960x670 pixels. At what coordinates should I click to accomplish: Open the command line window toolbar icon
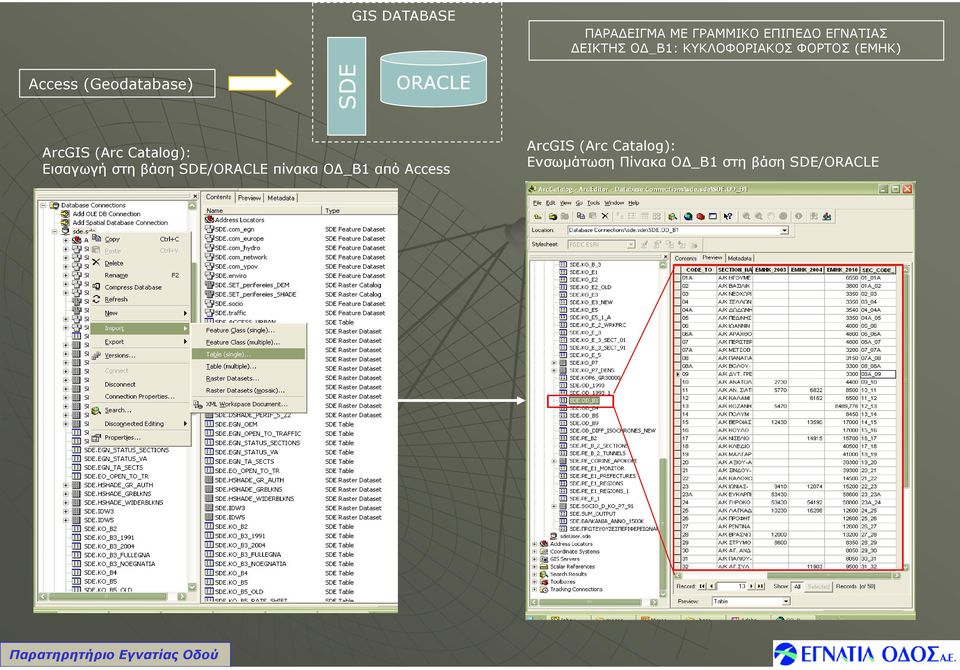[x=713, y=216]
